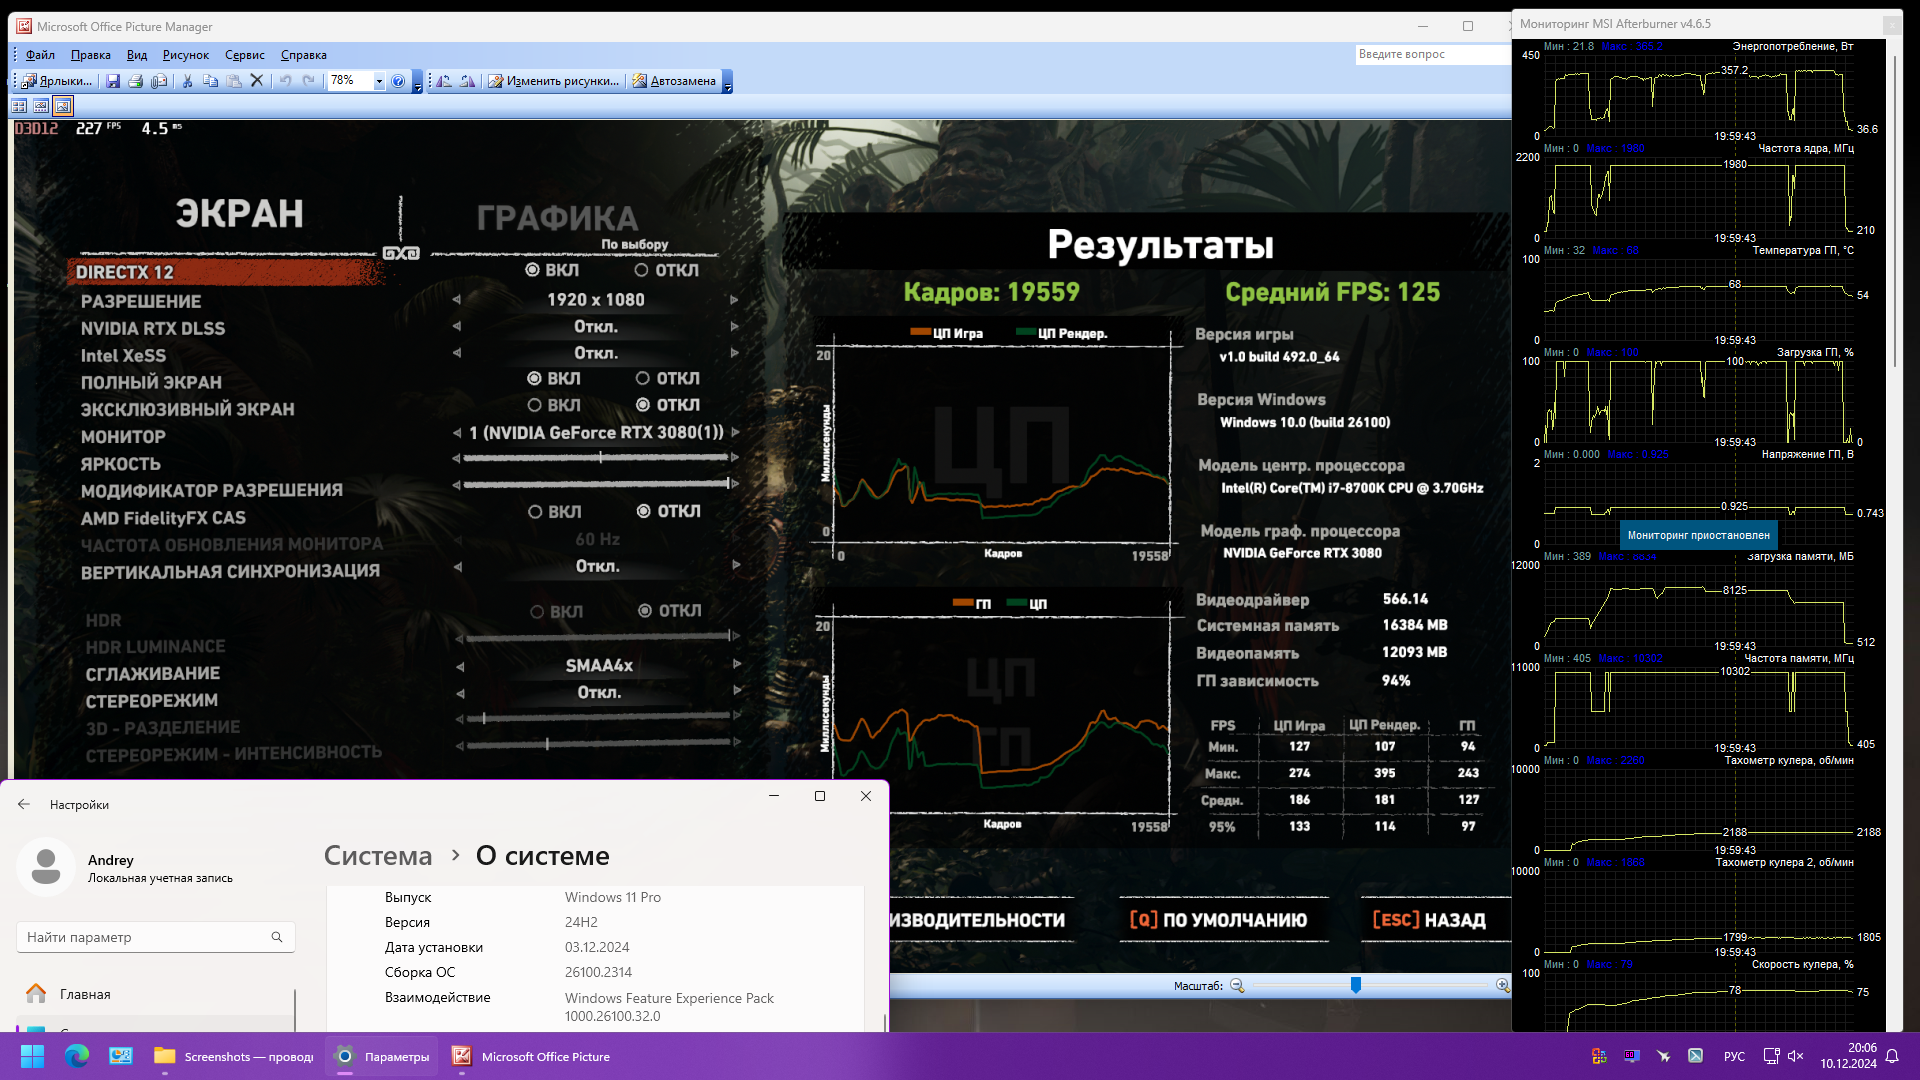The width and height of the screenshot is (1920, 1080).
Task: Click the zoom-out magnifier next to Масштаб
Action: click(1237, 986)
